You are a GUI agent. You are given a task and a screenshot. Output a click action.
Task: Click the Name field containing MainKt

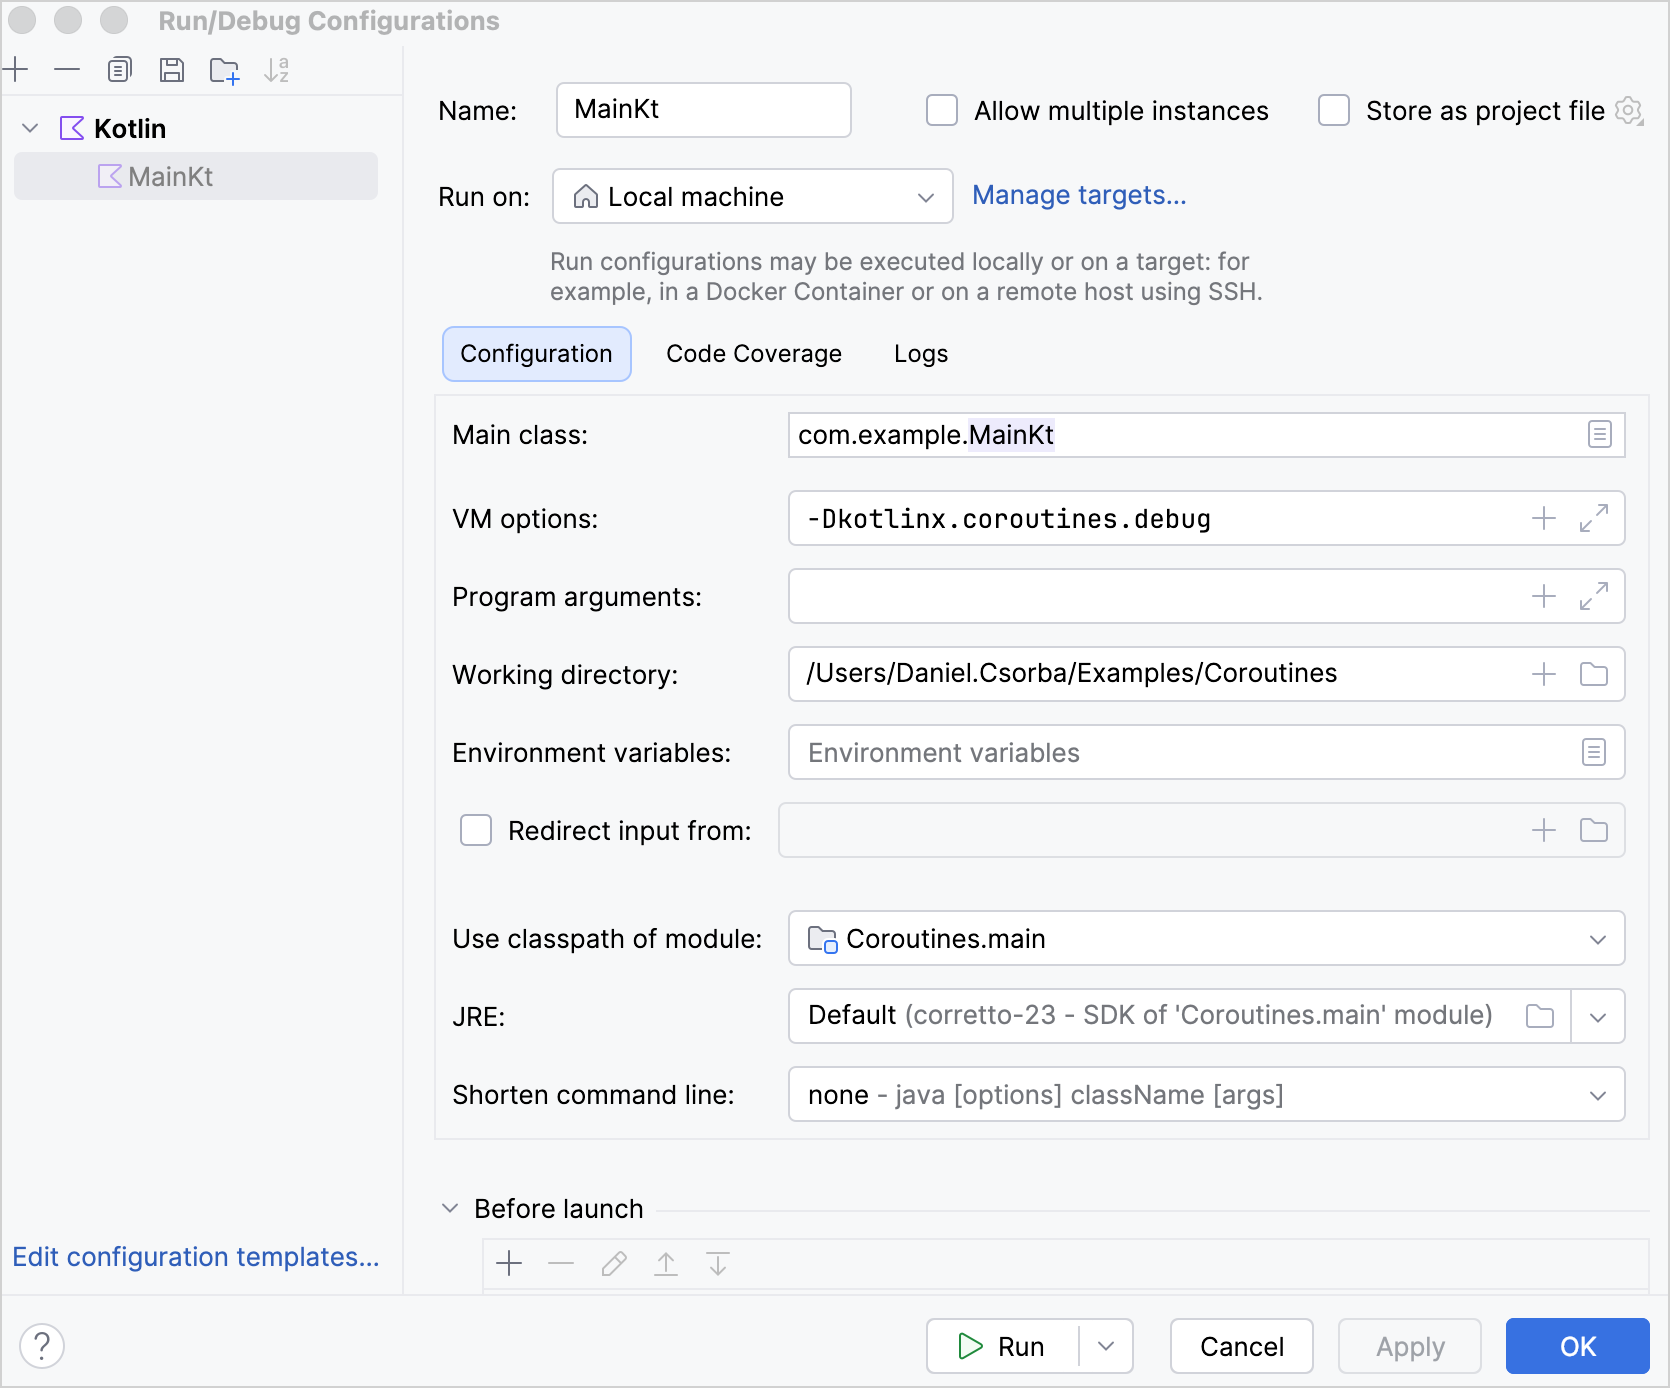704,110
